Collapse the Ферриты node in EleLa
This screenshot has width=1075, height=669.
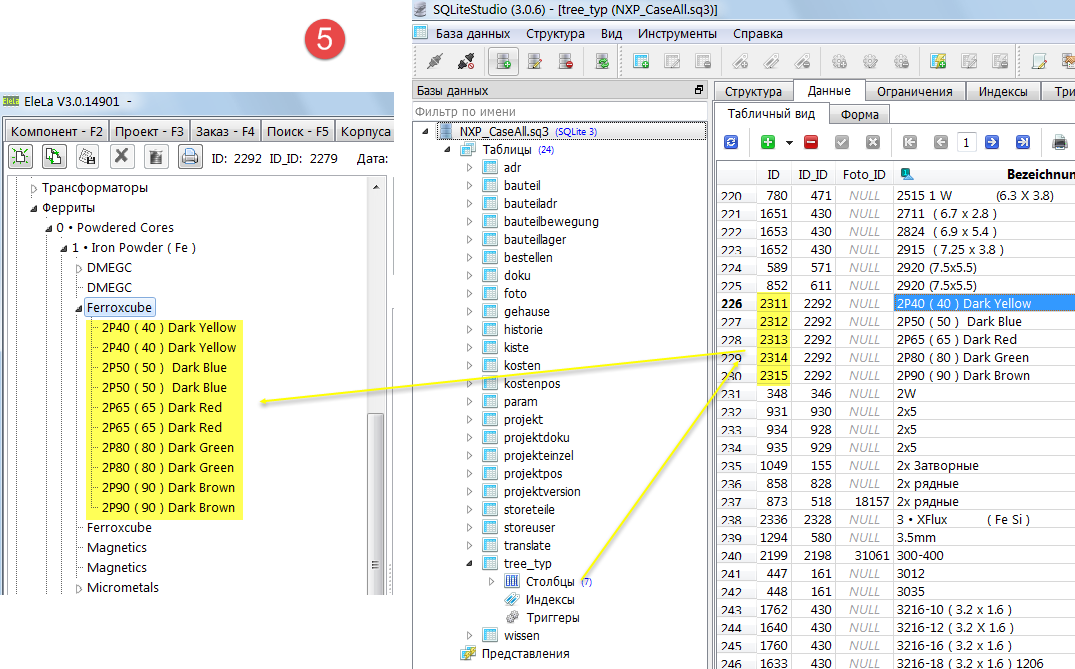tap(33, 208)
